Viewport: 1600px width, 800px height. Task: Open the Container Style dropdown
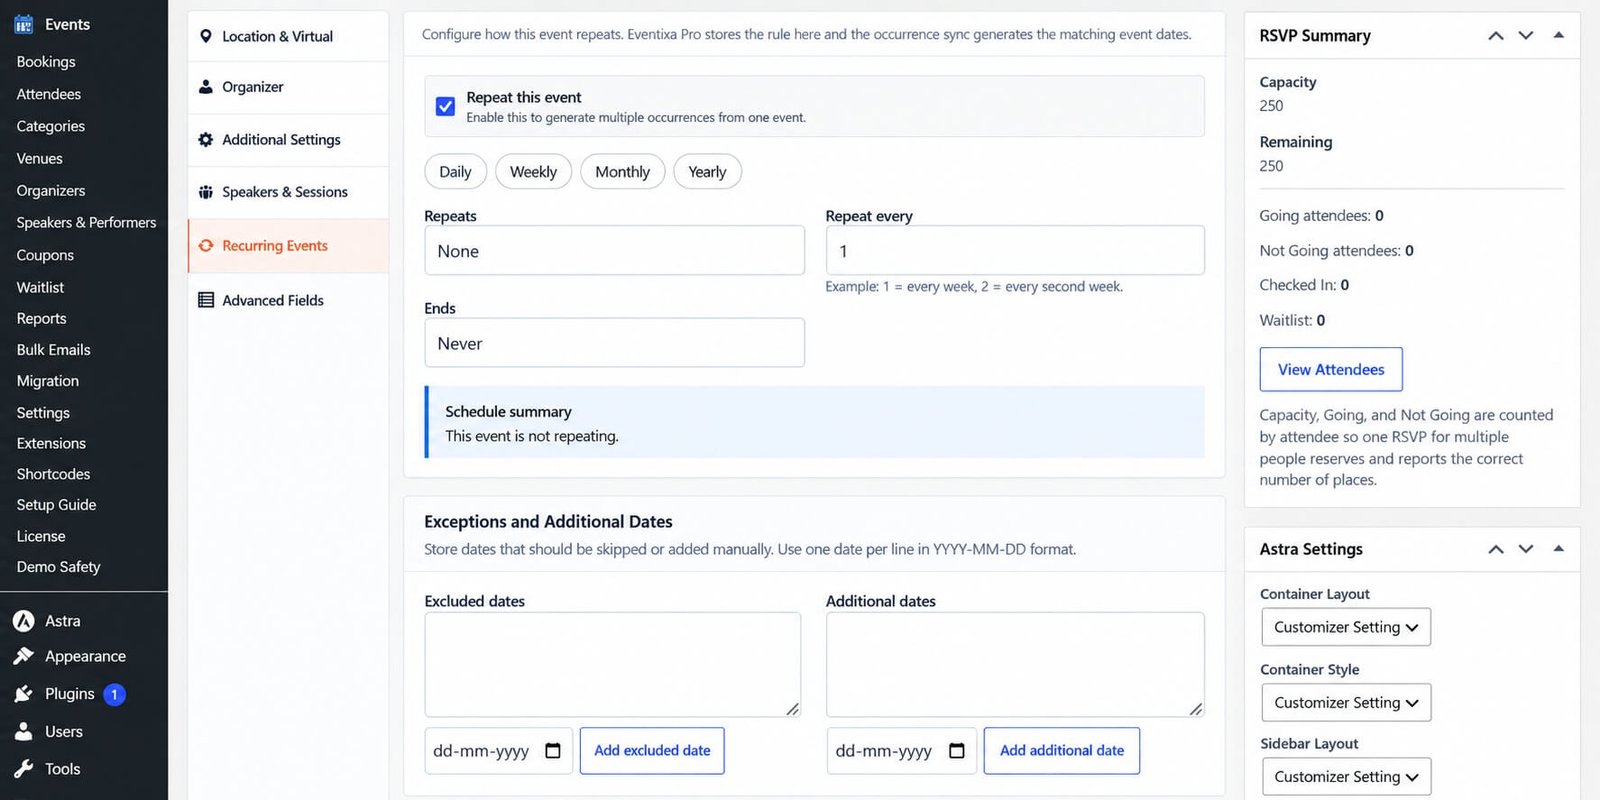point(1346,703)
